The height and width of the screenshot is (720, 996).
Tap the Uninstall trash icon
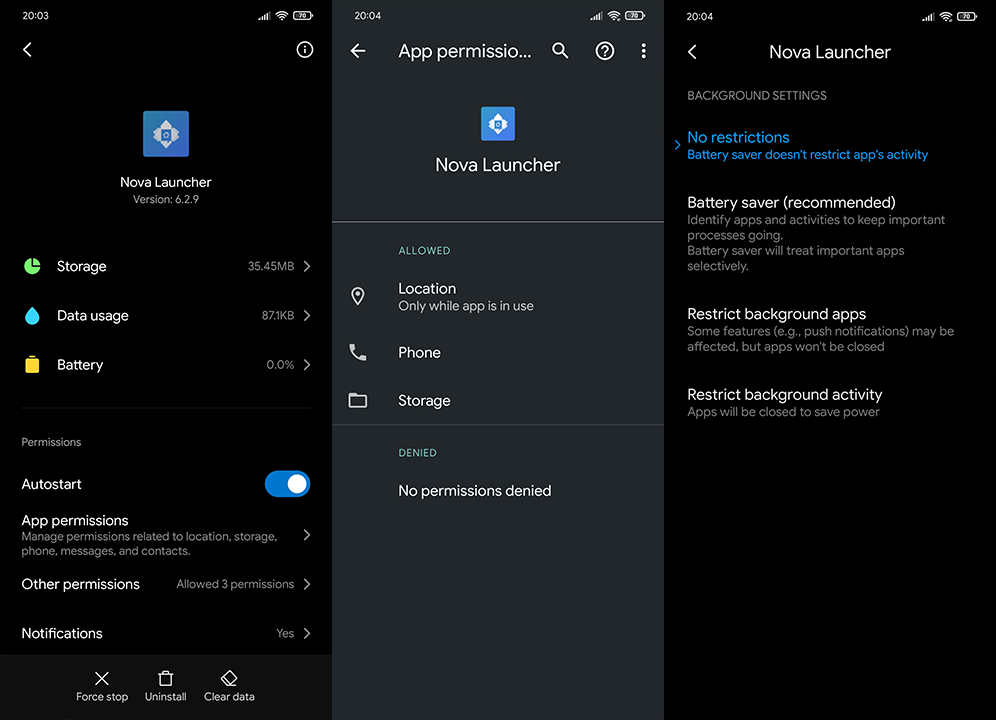[165, 678]
